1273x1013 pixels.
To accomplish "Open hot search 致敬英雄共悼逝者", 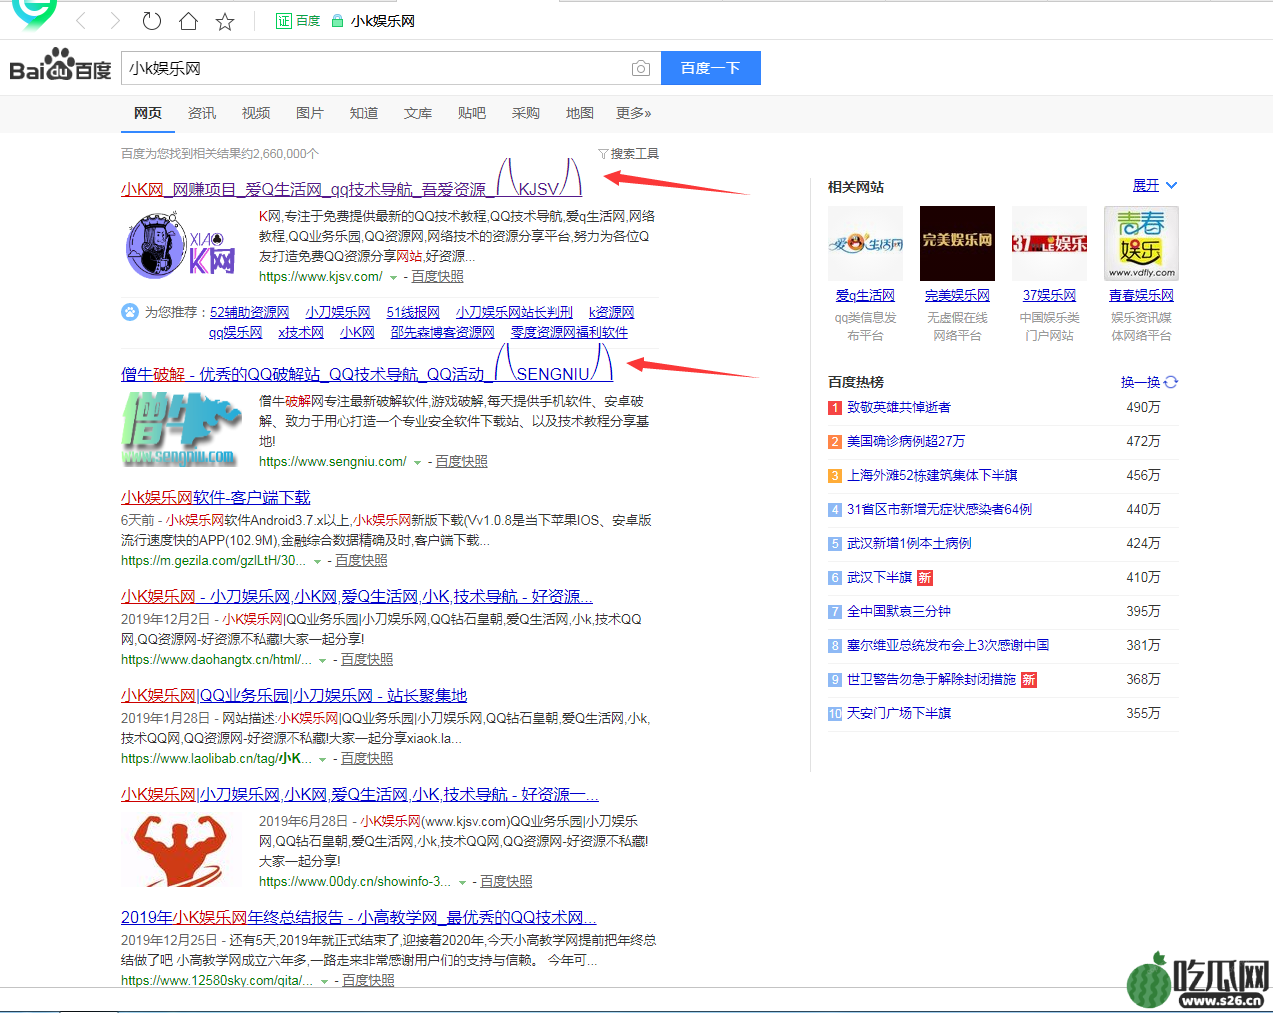I will tap(899, 407).
